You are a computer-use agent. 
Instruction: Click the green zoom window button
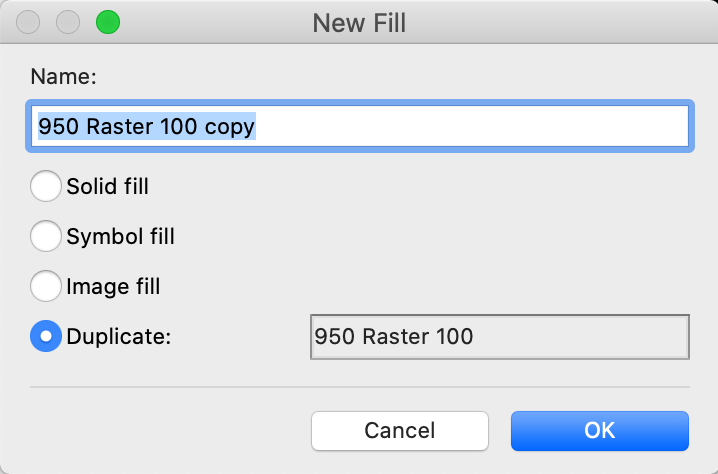pos(108,22)
